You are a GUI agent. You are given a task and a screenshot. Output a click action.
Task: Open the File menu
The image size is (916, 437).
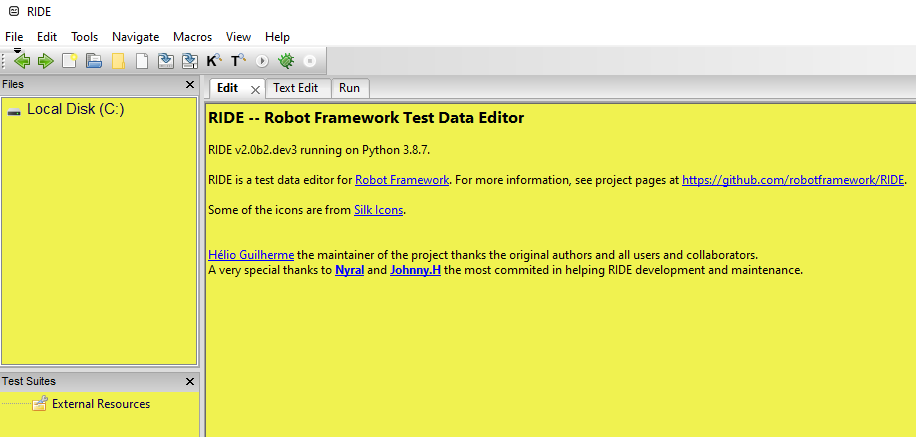click(x=14, y=37)
